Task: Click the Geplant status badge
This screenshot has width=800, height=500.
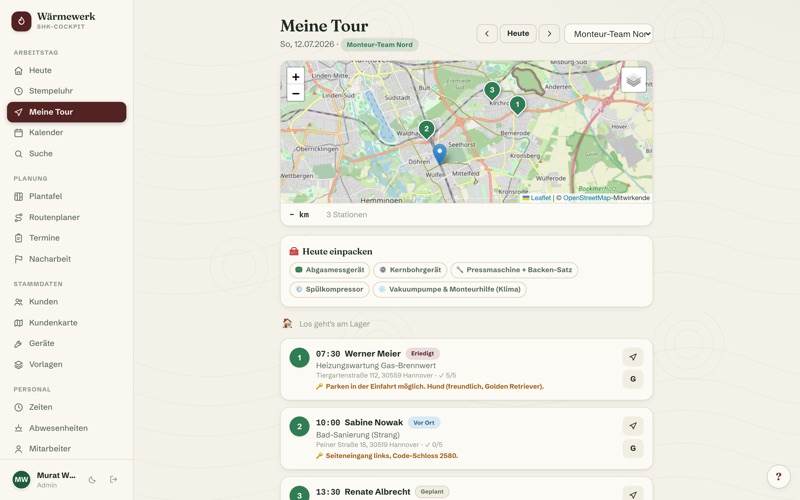Action: tap(432, 492)
